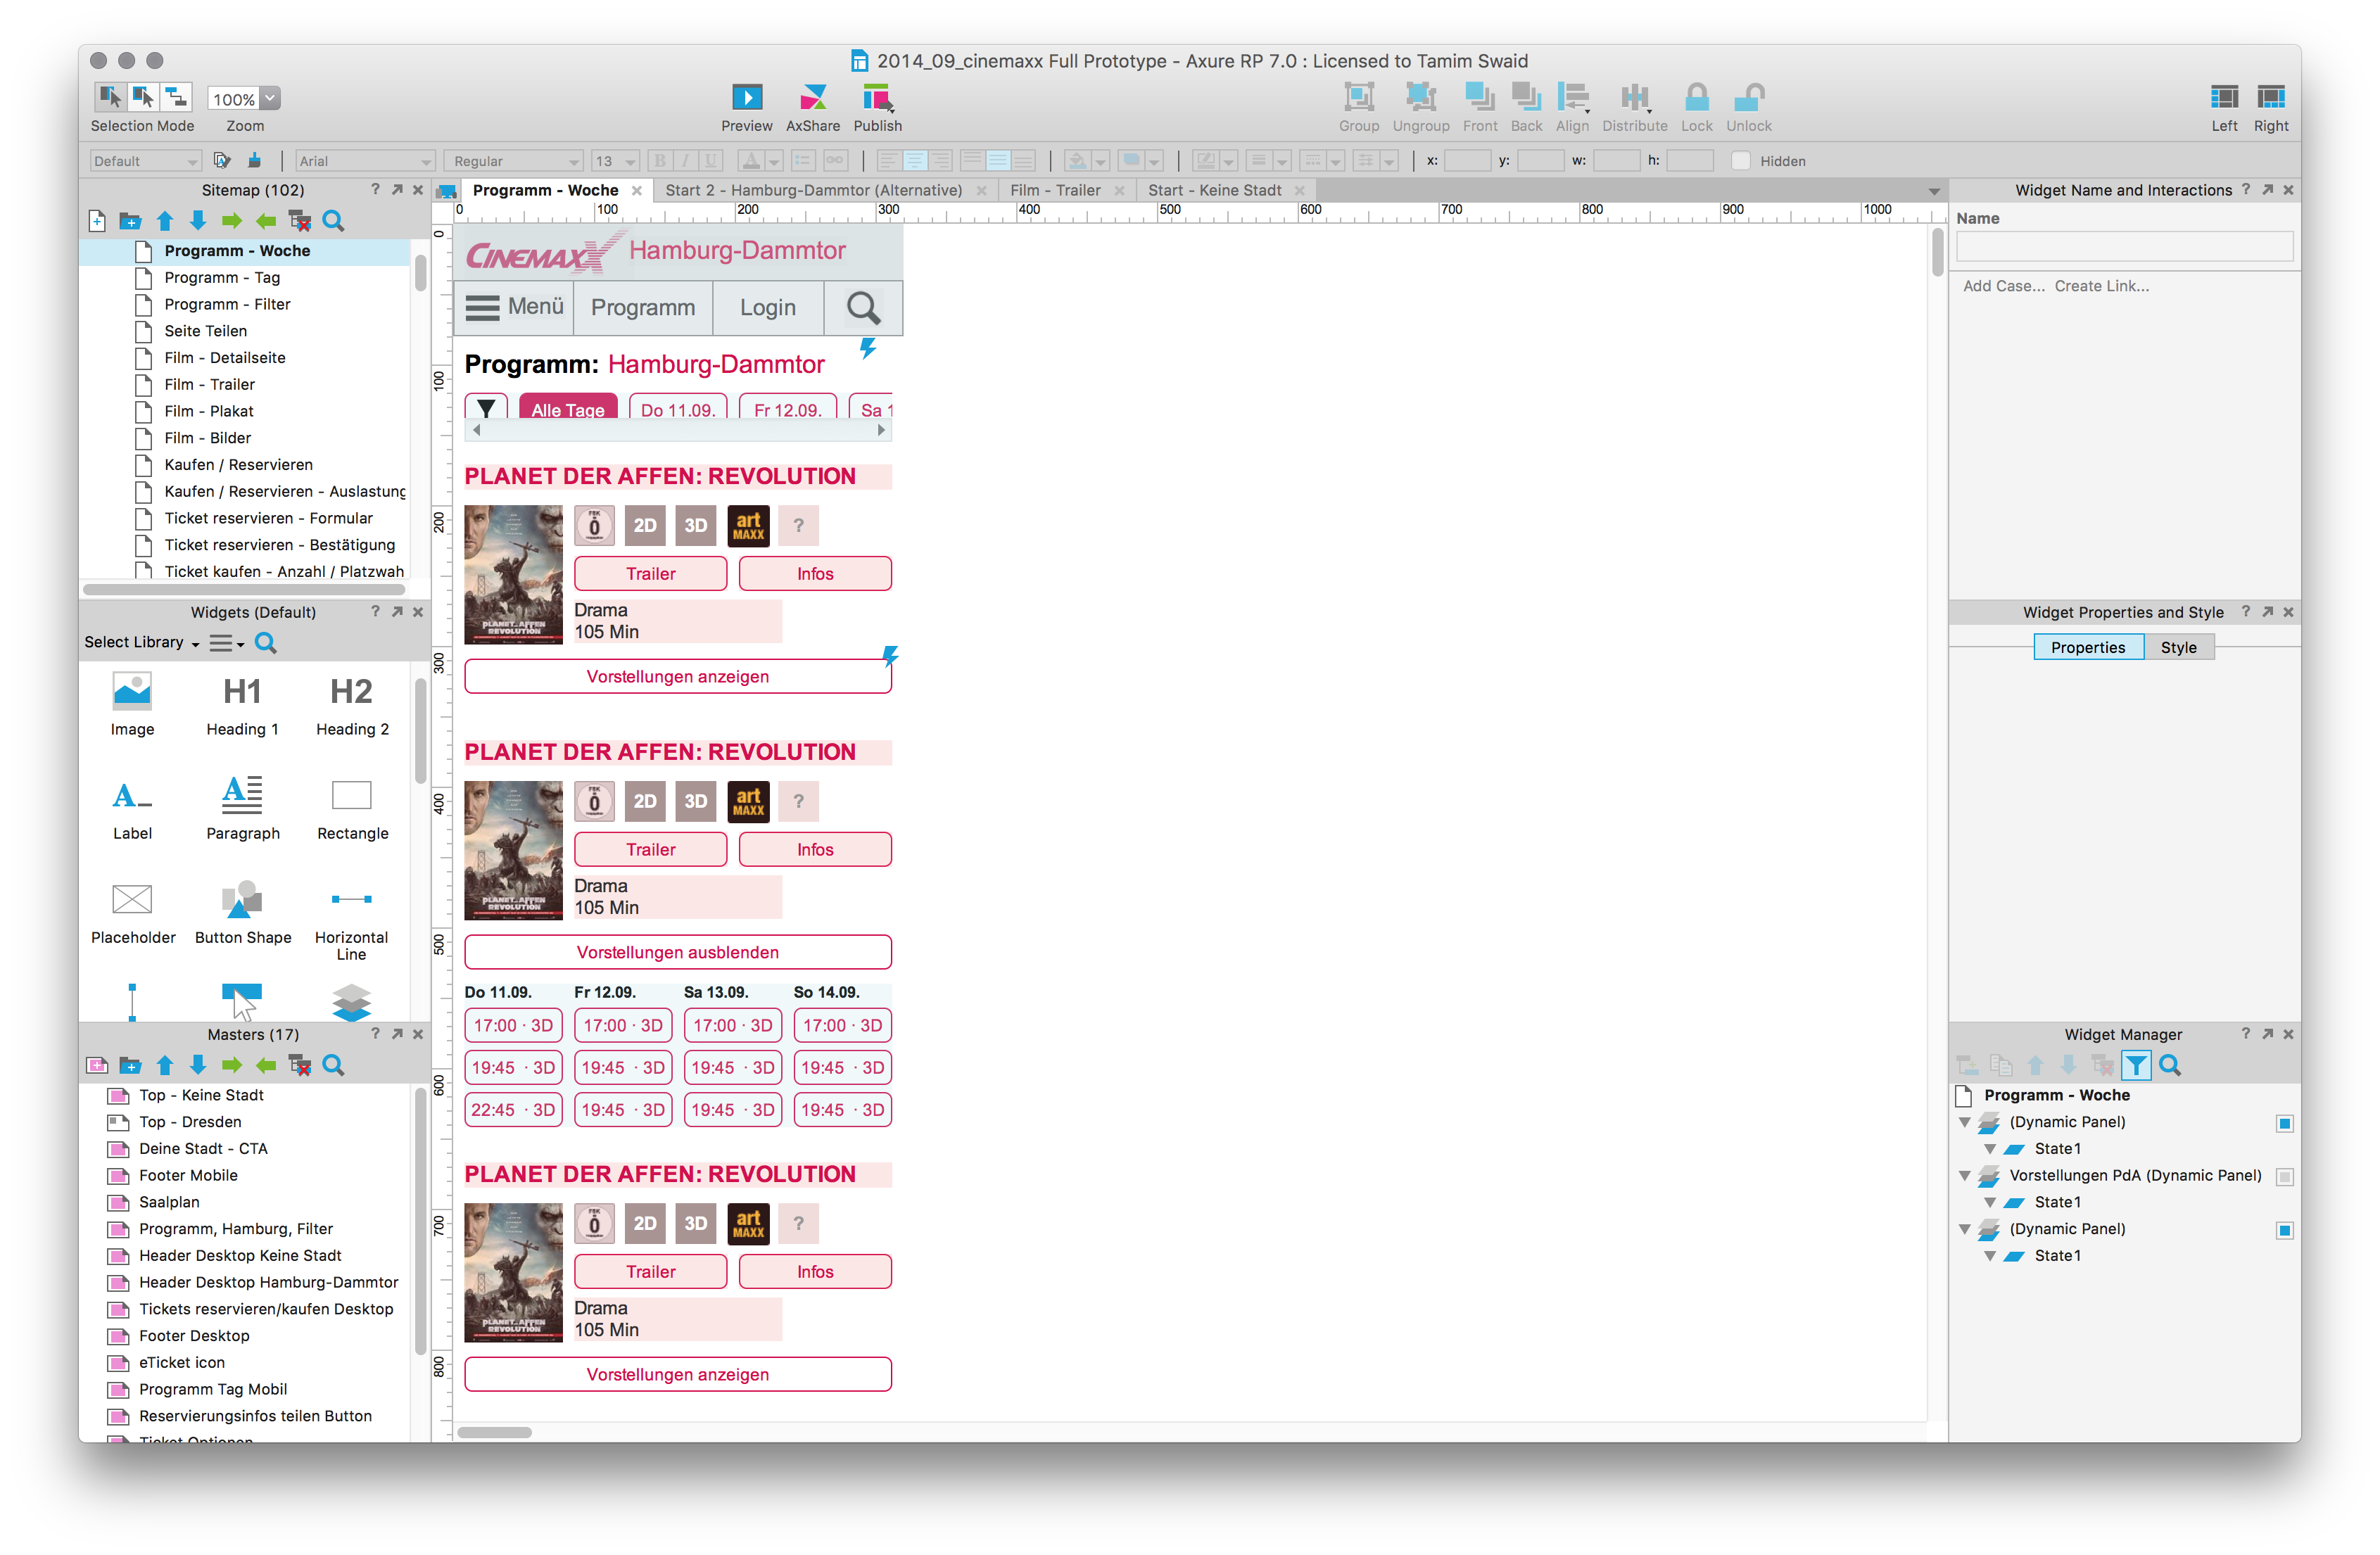2380x1555 pixels.
Task: Click the bring to Front icon
Action: tap(1479, 98)
